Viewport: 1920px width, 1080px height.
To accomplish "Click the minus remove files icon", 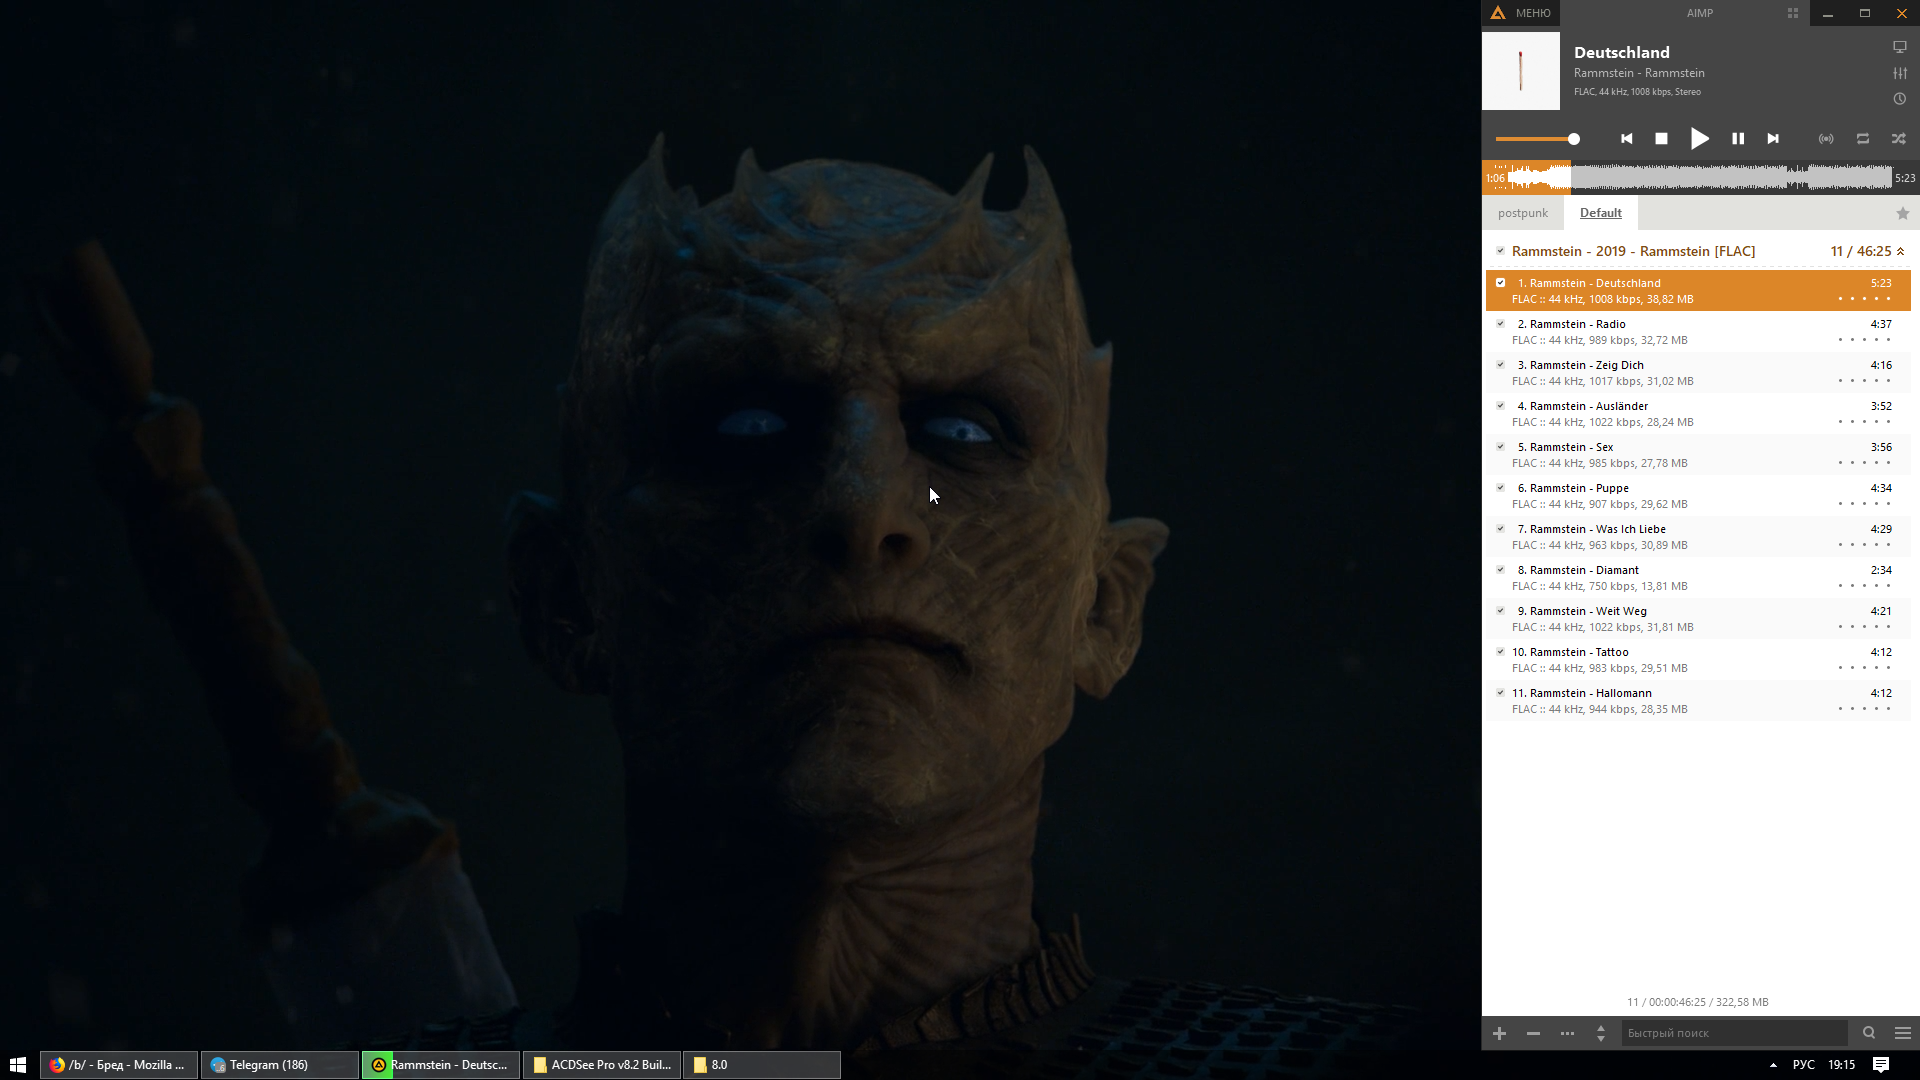I will pyautogui.click(x=1533, y=1033).
